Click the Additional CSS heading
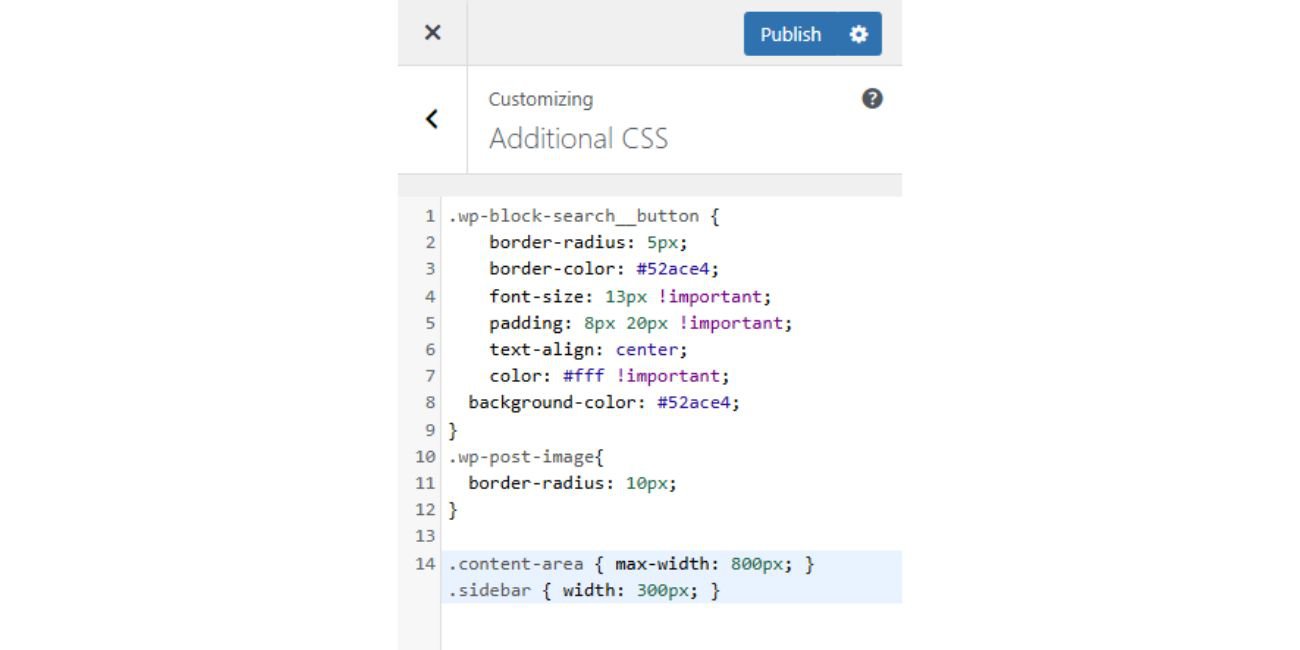The image size is (1300, 650). pyautogui.click(x=578, y=138)
